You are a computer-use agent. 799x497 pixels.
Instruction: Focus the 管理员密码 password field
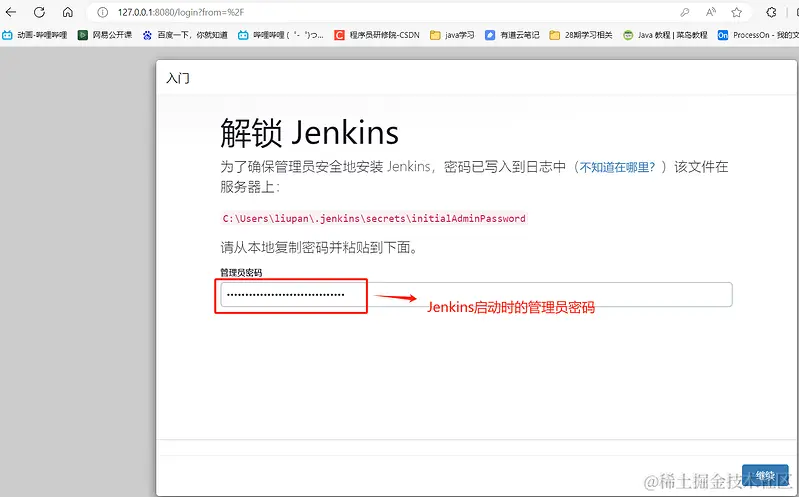(476, 295)
